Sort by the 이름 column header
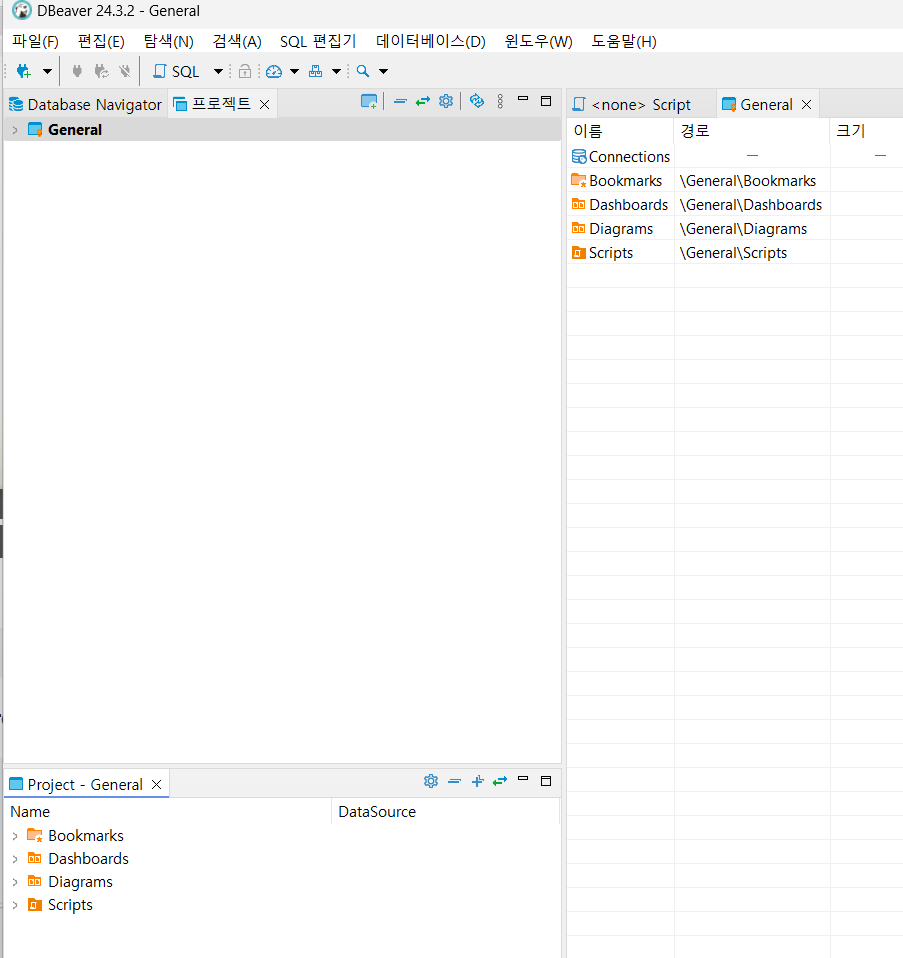 620,131
